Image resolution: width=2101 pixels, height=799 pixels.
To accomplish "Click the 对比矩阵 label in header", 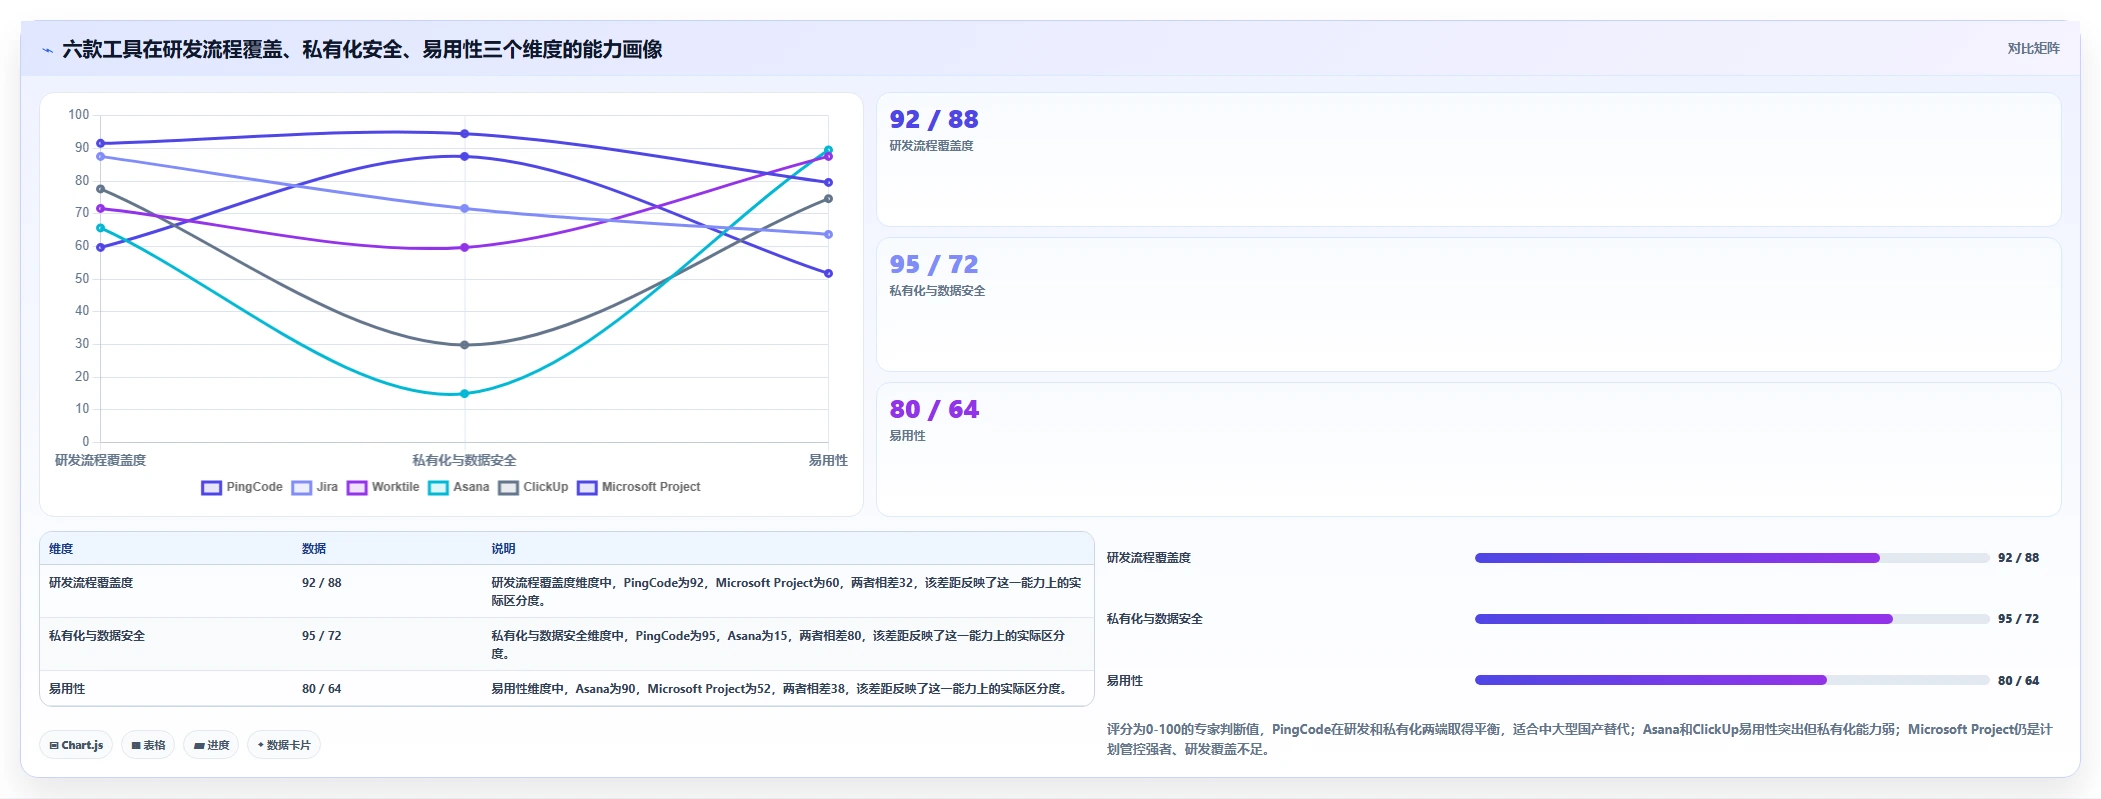I will pyautogui.click(x=2033, y=48).
